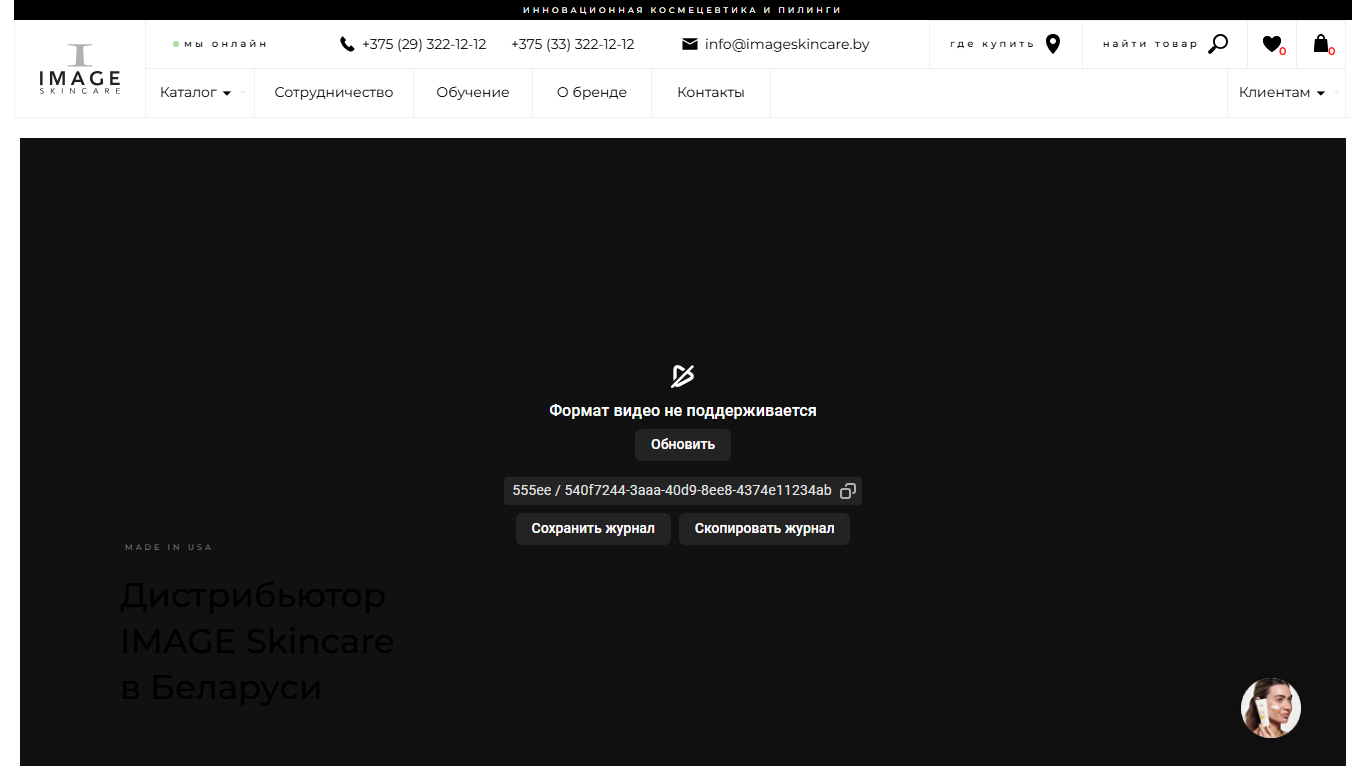This screenshot has height=768, width=1366.
Task: Open the chat widget avatar
Action: (x=1271, y=708)
